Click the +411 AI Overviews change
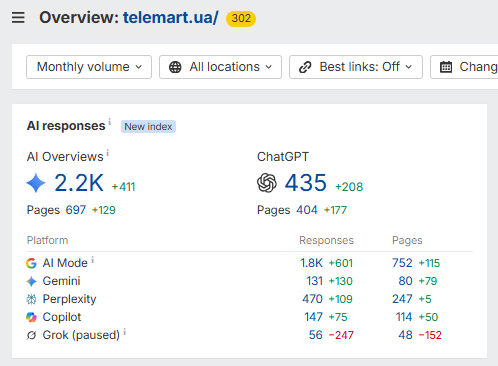Screen dimensions: 498x366 point(123,187)
